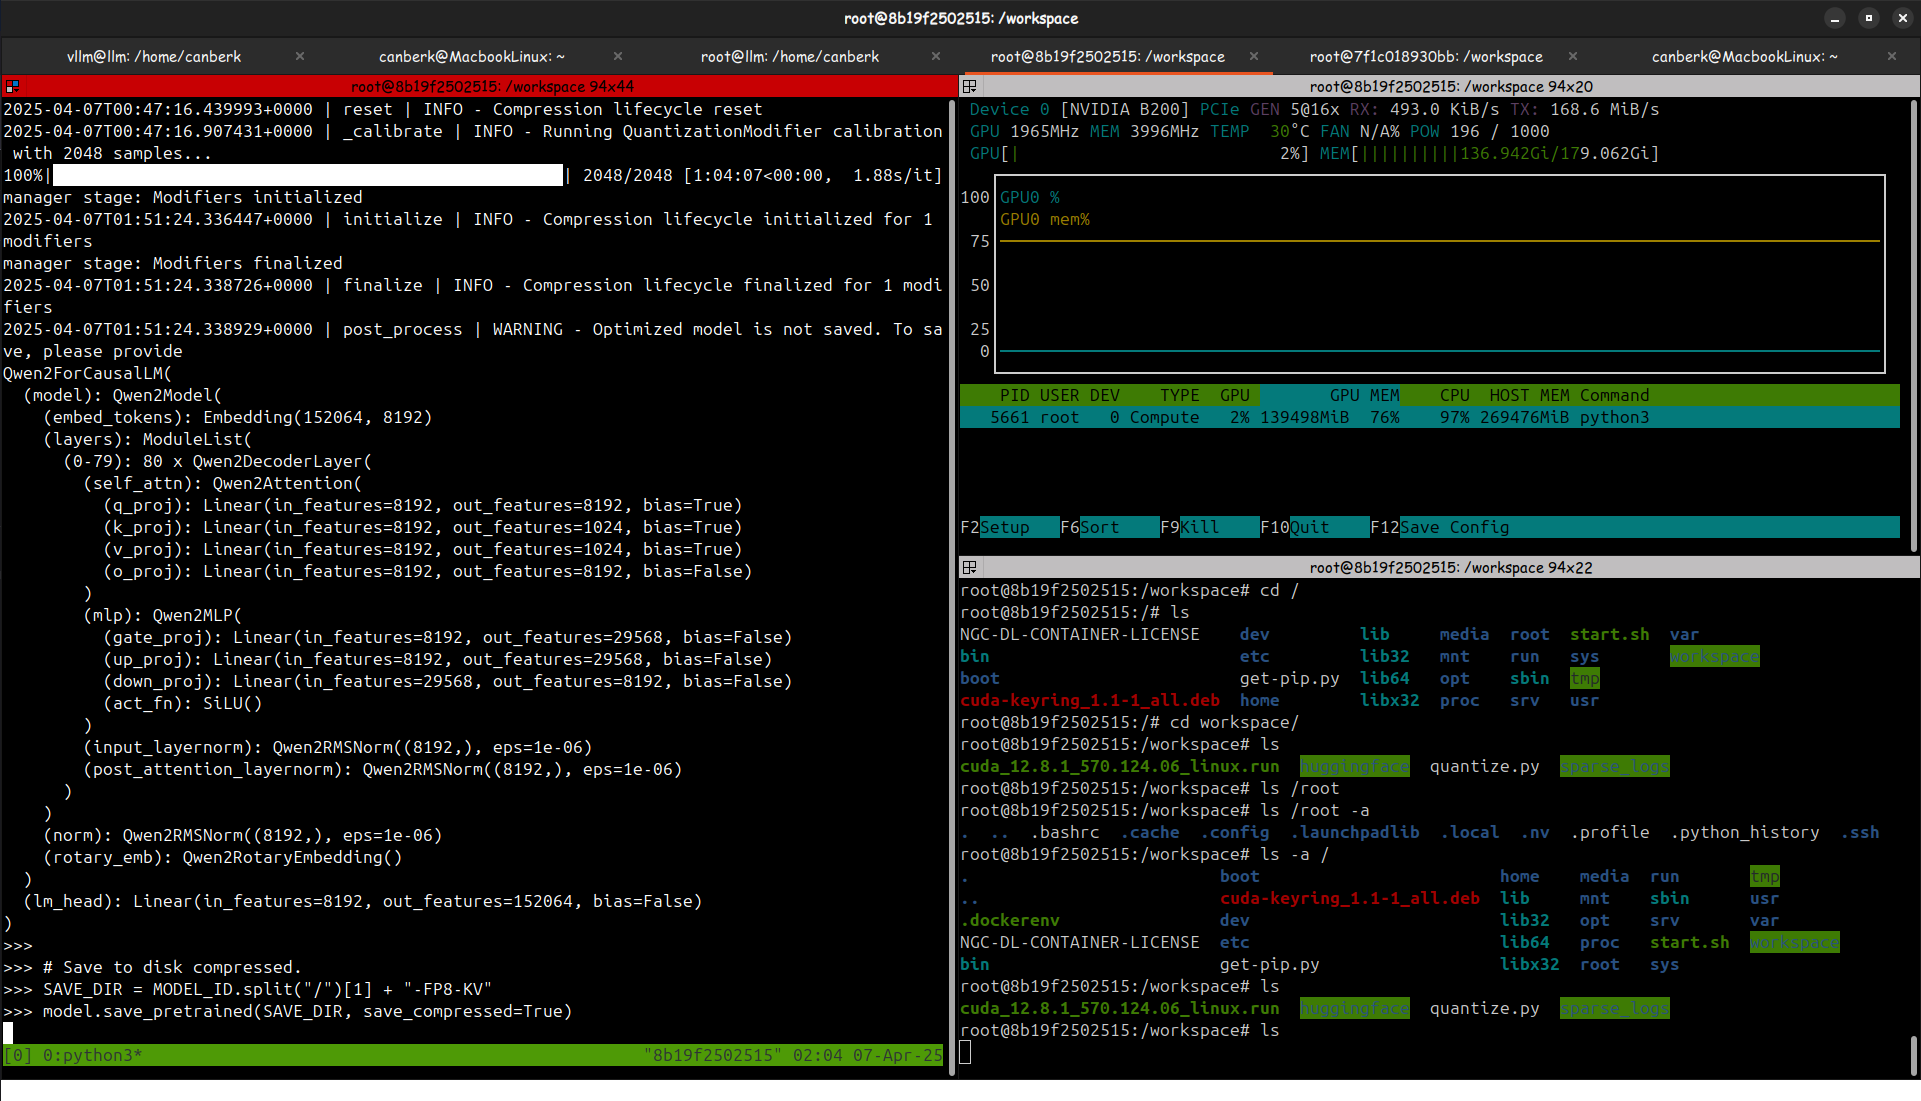Image resolution: width=1921 pixels, height=1101 pixels.
Task: Click the left pane's terminal grid icon
Action: point(12,87)
